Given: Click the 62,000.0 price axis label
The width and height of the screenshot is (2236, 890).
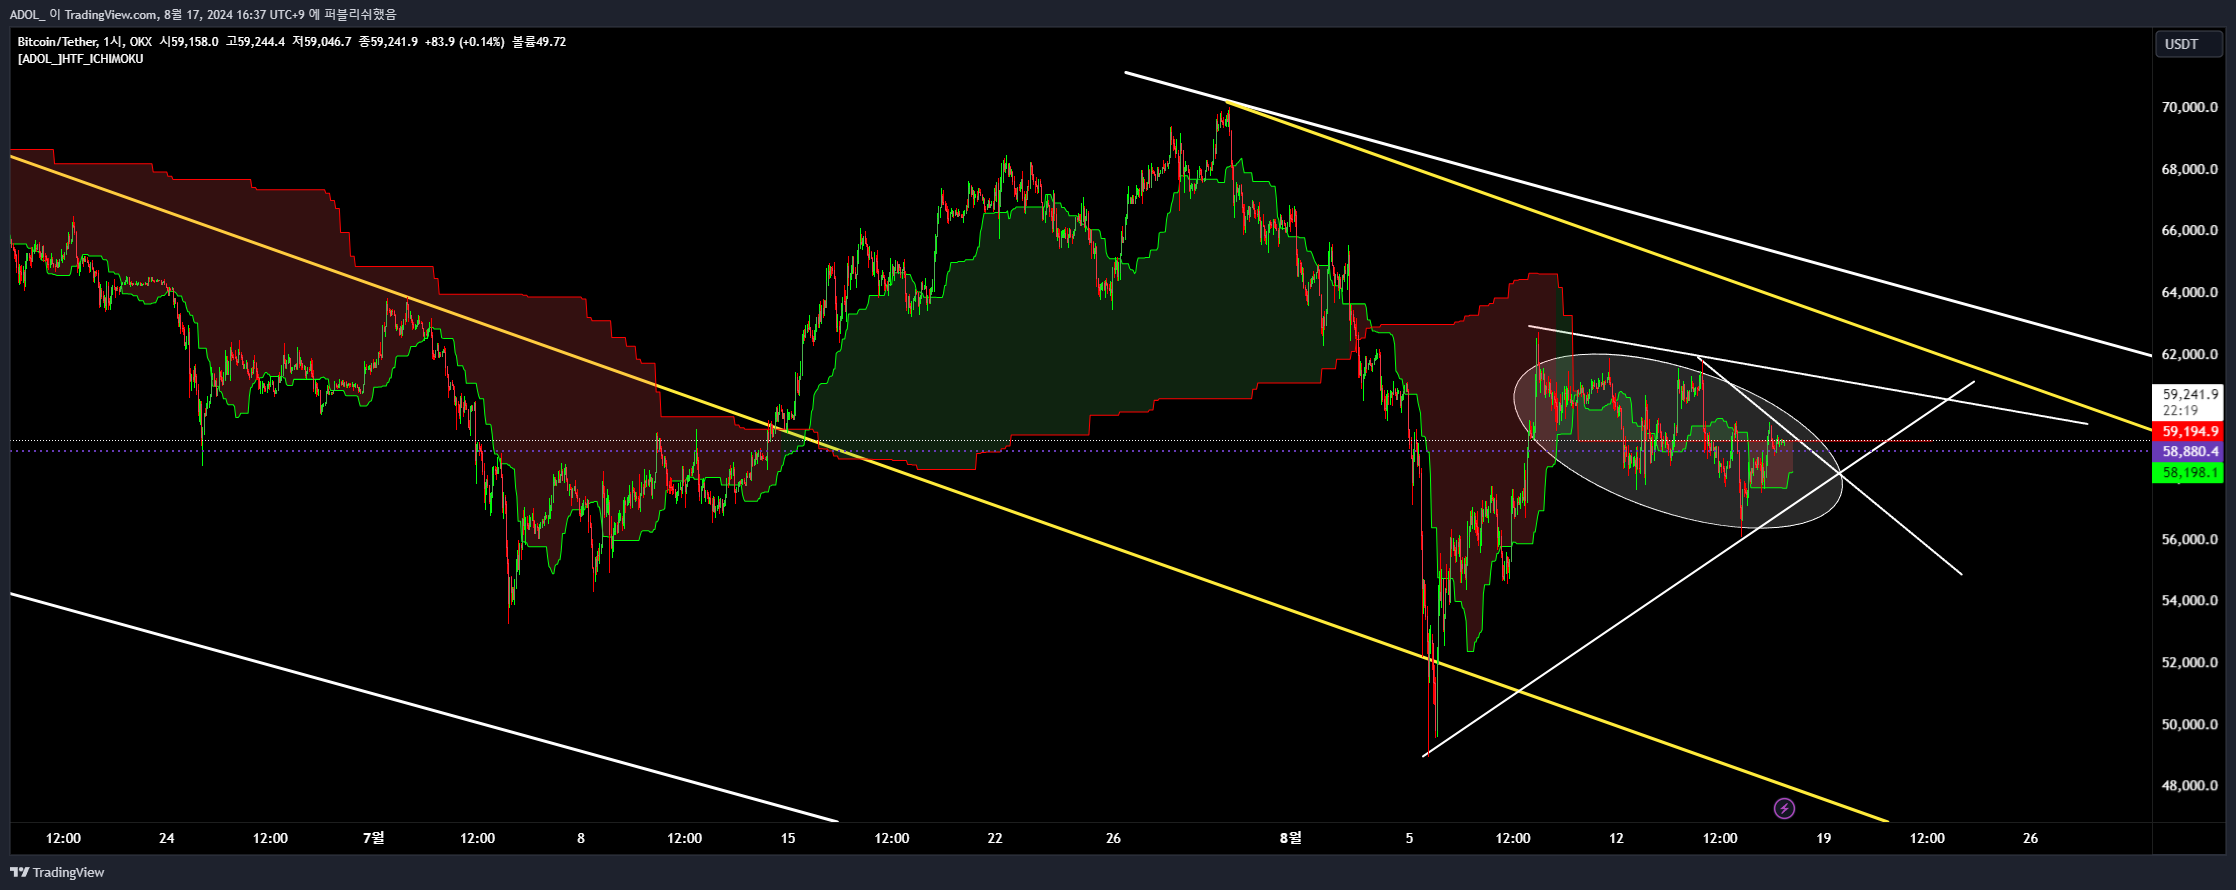Looking at the screenshot, I should tap(2189, 354).
